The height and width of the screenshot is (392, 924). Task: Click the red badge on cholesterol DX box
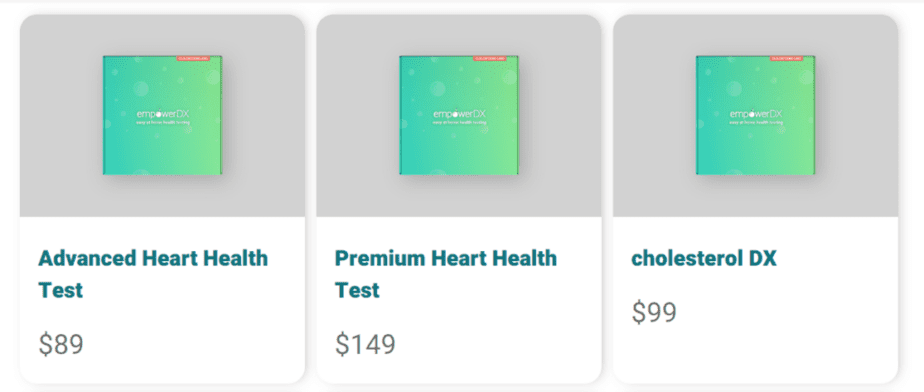(787, 58)
